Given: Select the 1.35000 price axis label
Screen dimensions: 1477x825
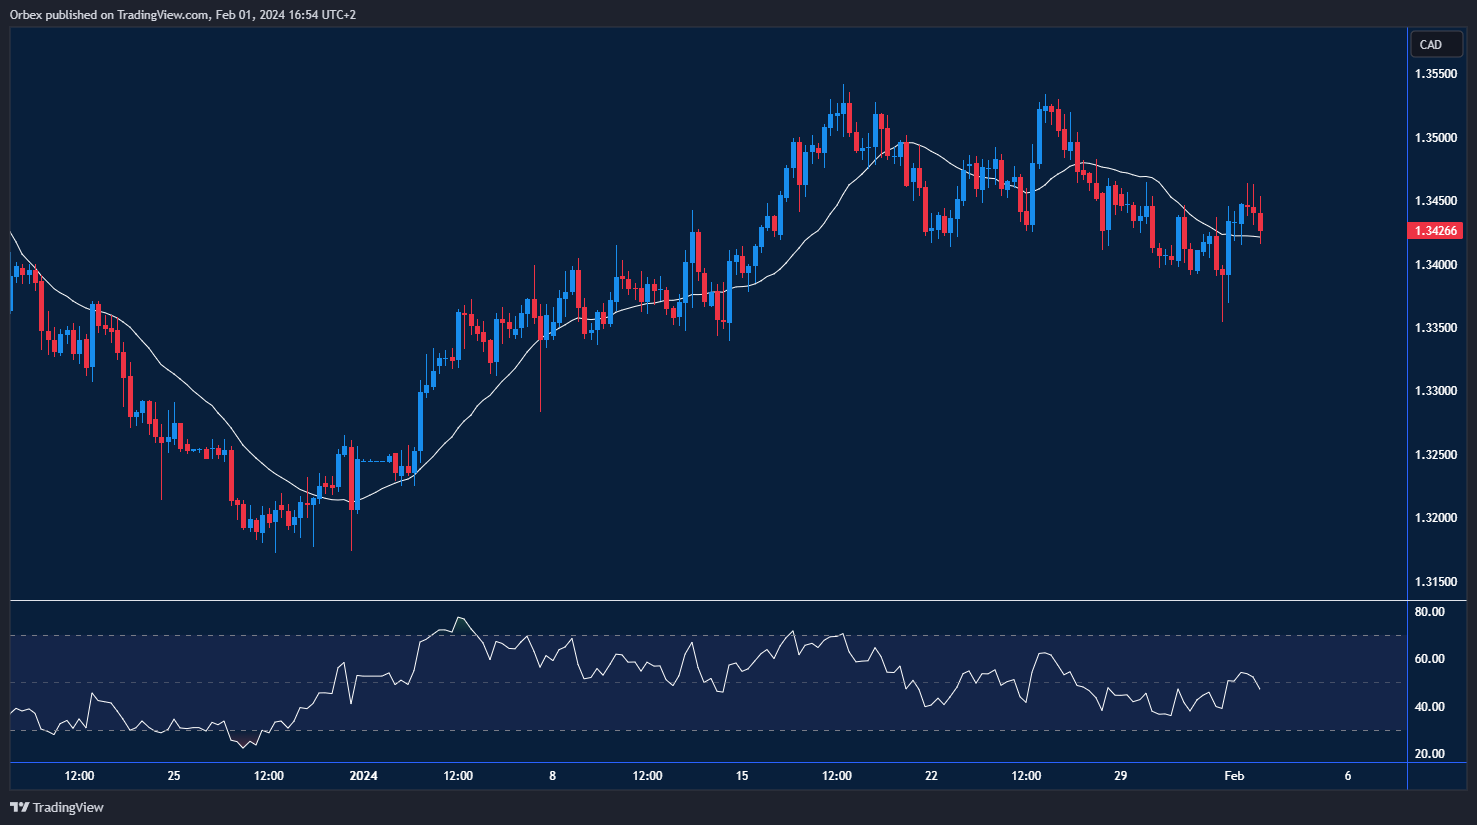Looking at the screenshot, I should point(1435,138).
